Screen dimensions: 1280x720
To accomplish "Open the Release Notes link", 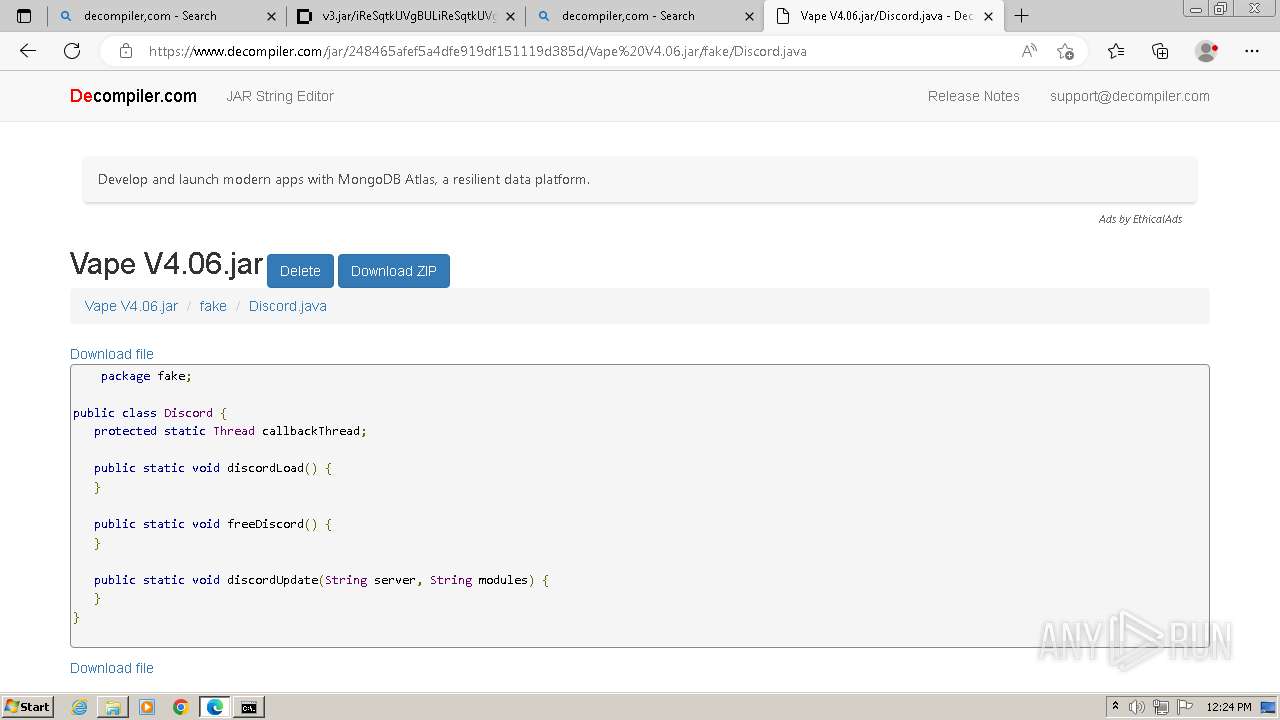I will 974,96.
